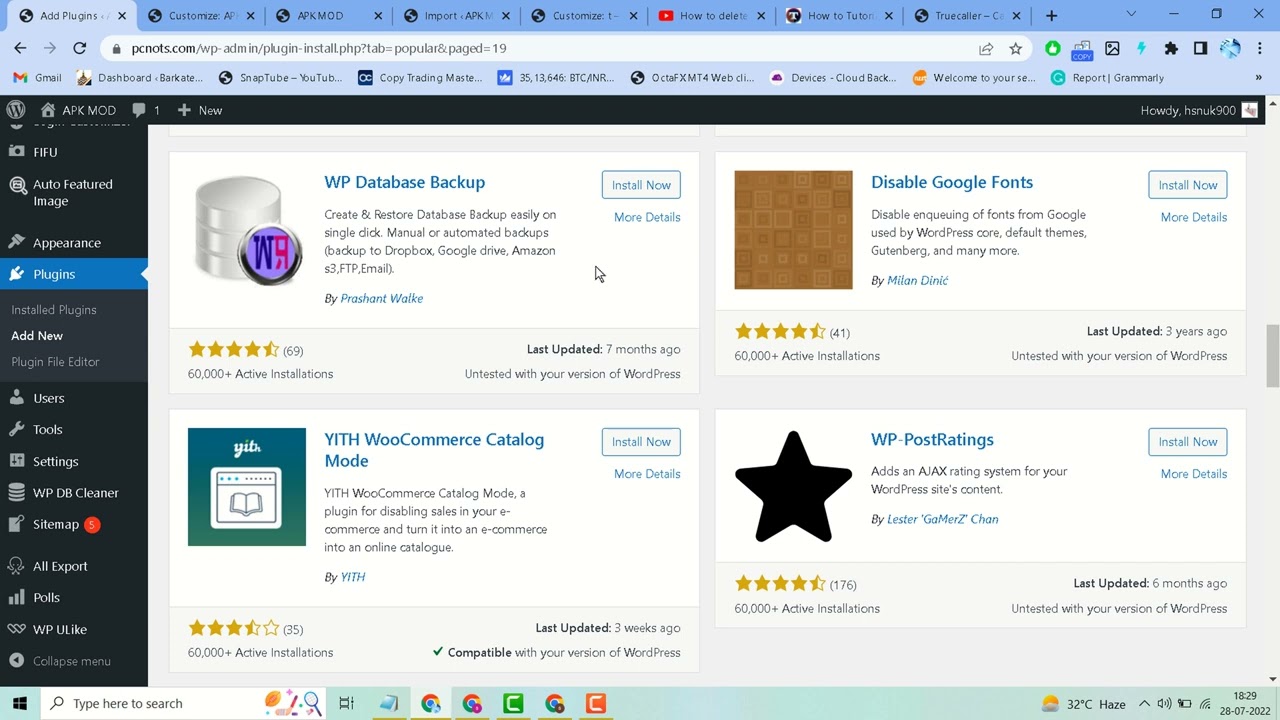
Task: Open the Howdy hsnuk900 account menu
Action: 1199,110
